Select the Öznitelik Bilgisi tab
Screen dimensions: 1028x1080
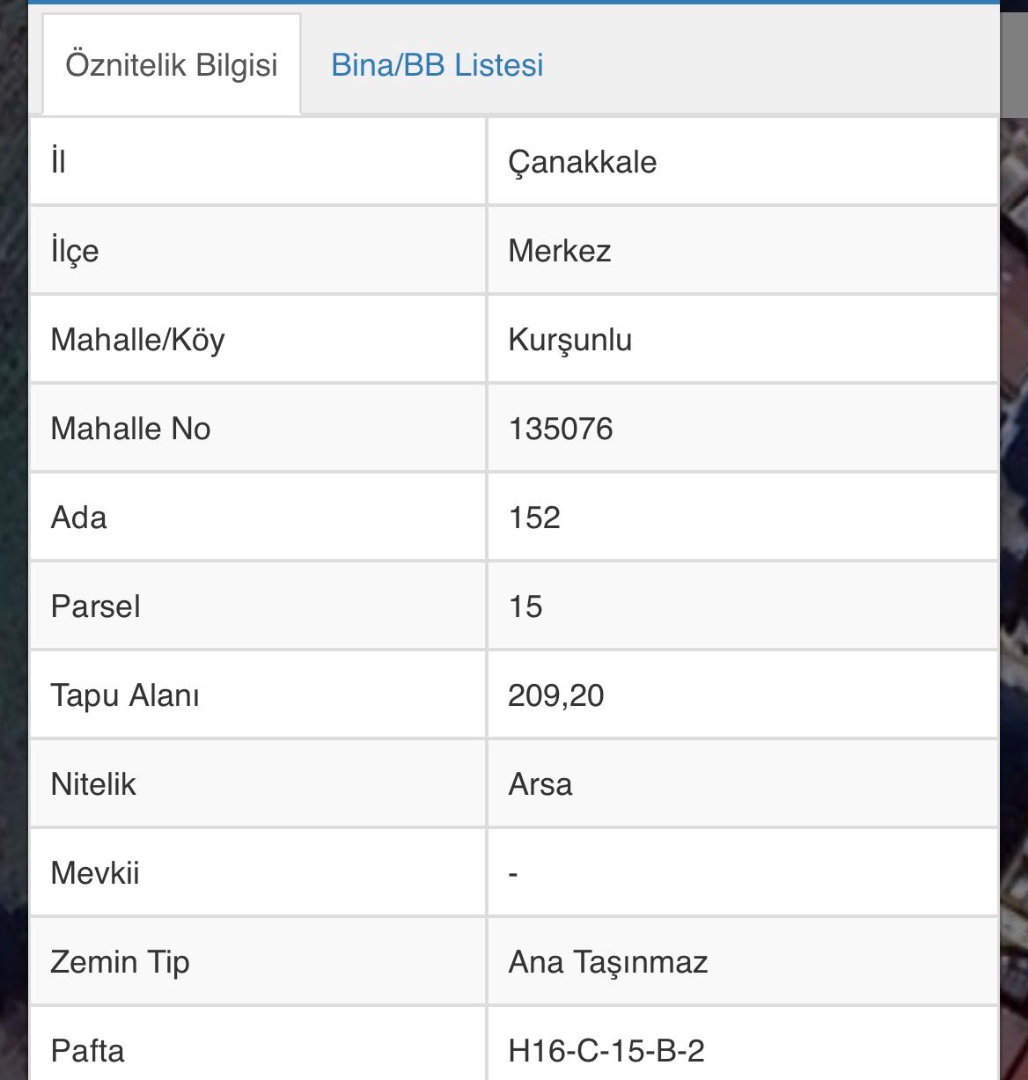pyautogui.click(x=171, y=66)
